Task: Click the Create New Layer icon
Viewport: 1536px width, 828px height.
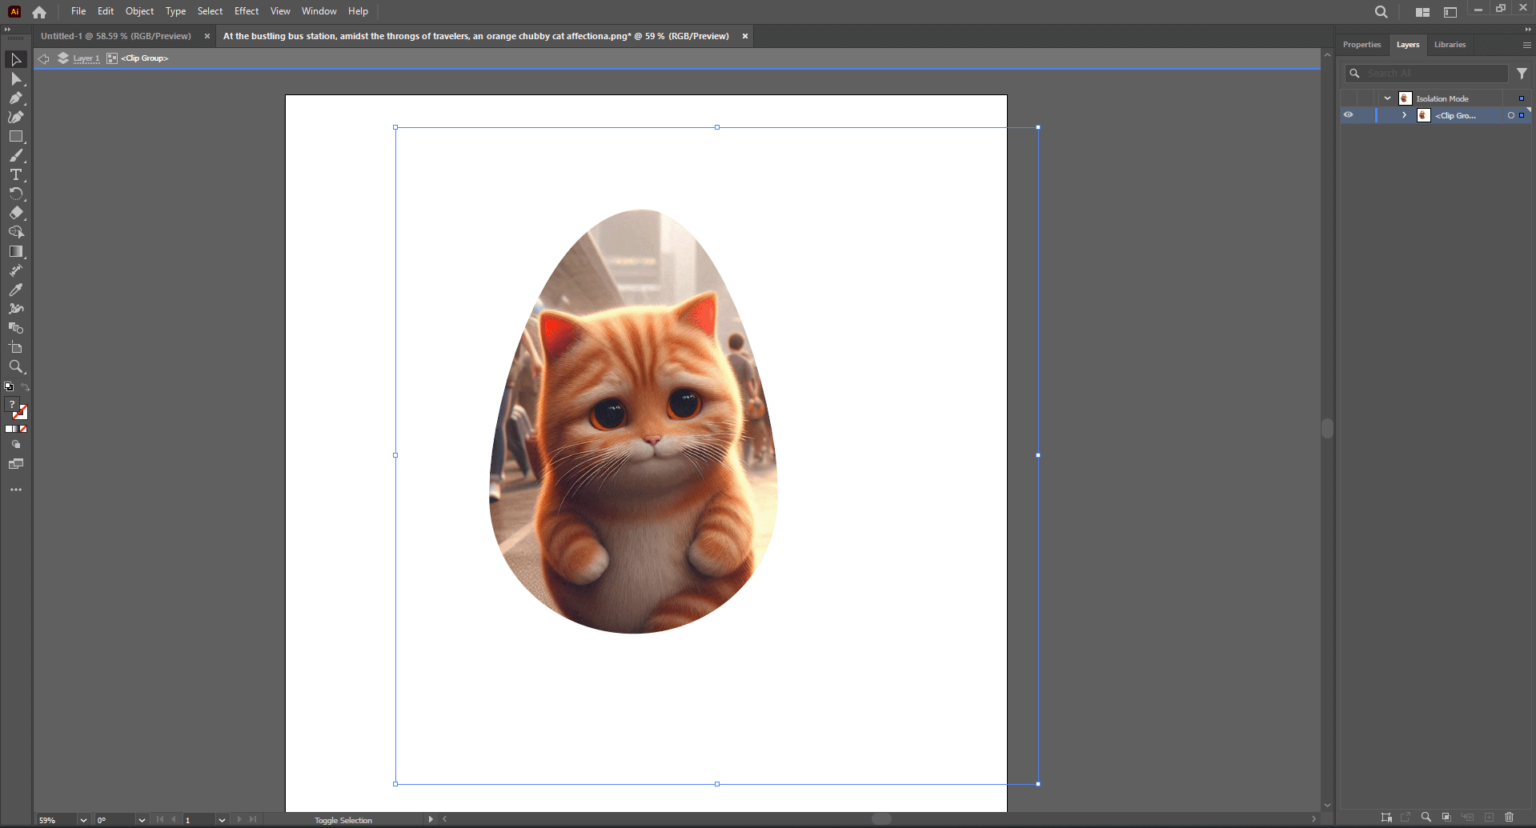Action: 1488,817
